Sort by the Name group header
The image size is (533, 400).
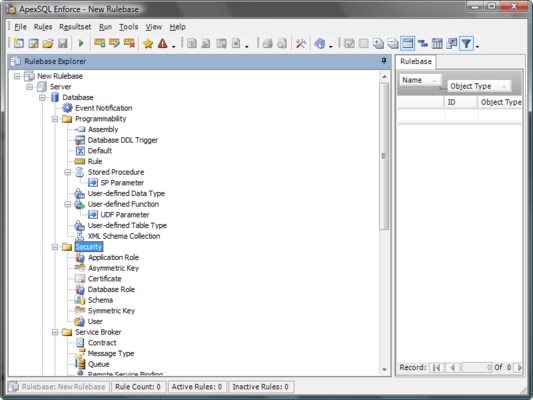420,80
